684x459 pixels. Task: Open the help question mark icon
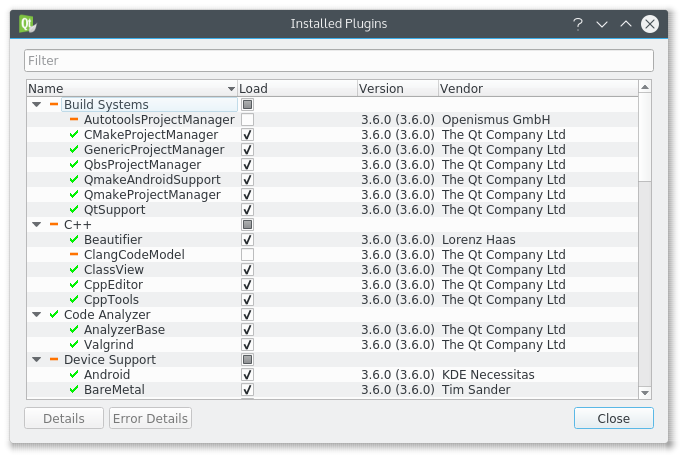578,24
